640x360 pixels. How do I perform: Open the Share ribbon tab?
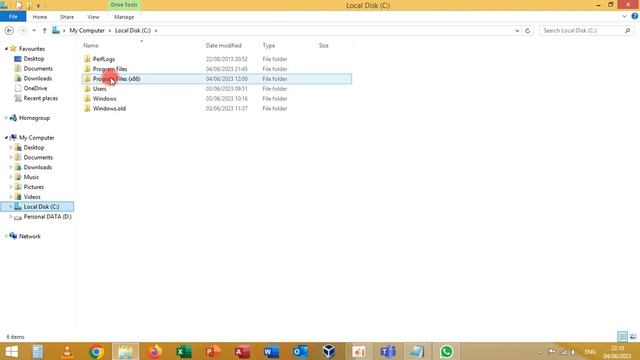click(67, 17)
